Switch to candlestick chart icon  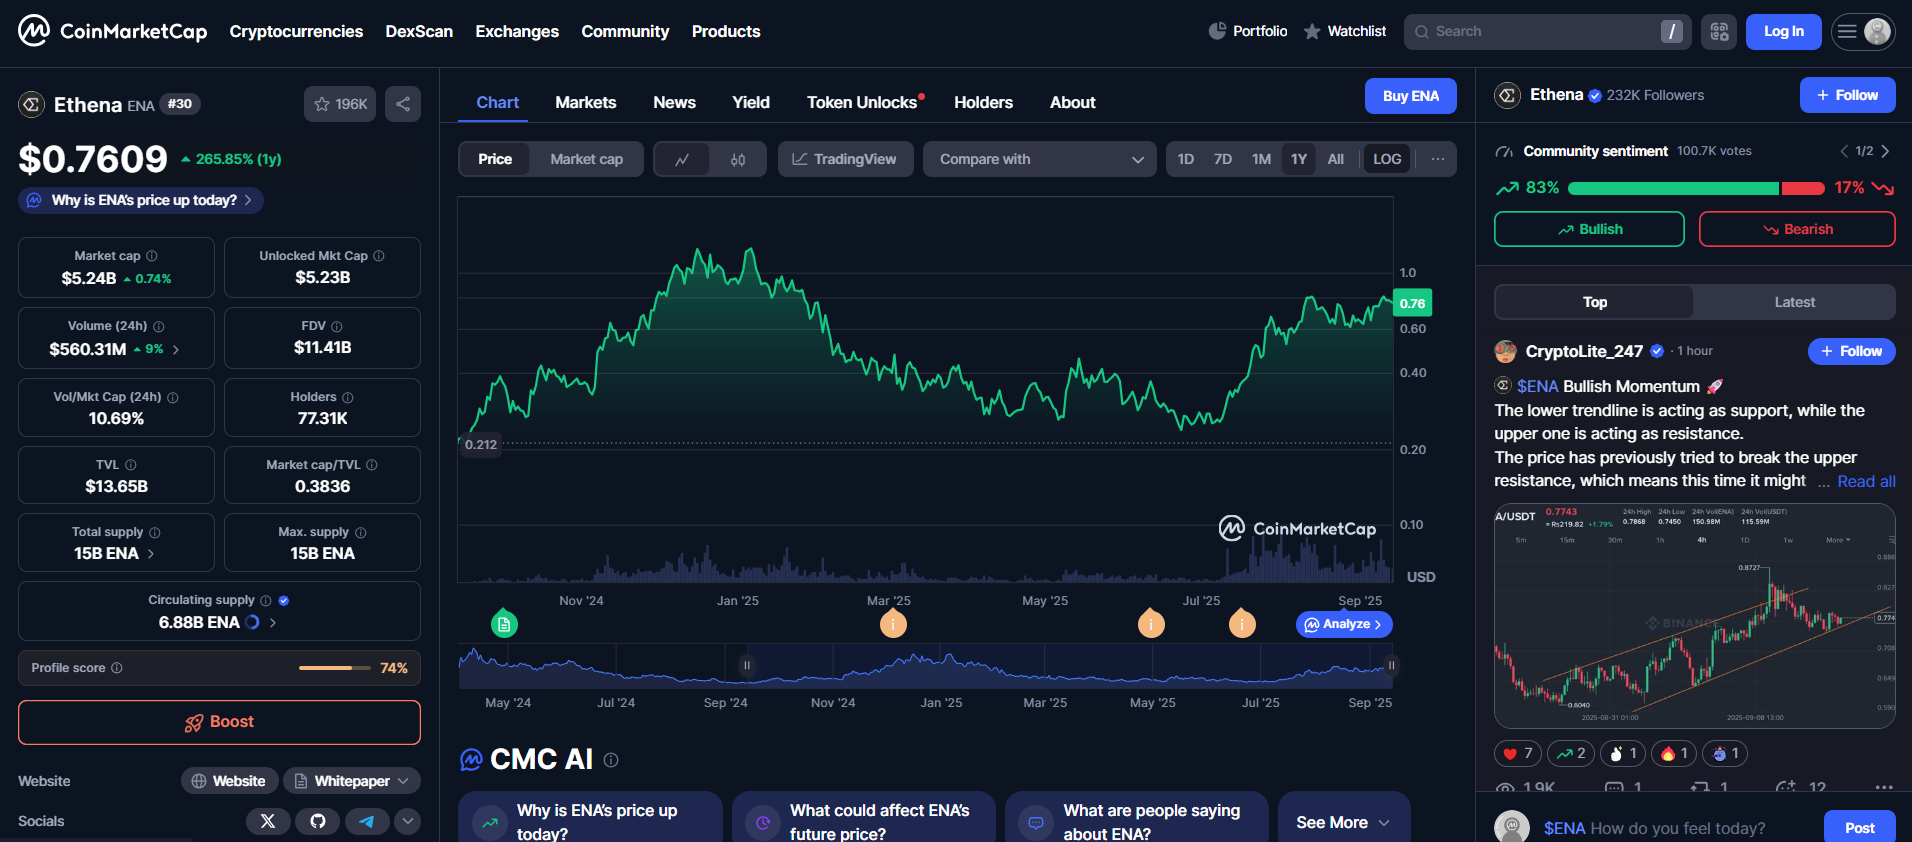(x=738, y=159)
